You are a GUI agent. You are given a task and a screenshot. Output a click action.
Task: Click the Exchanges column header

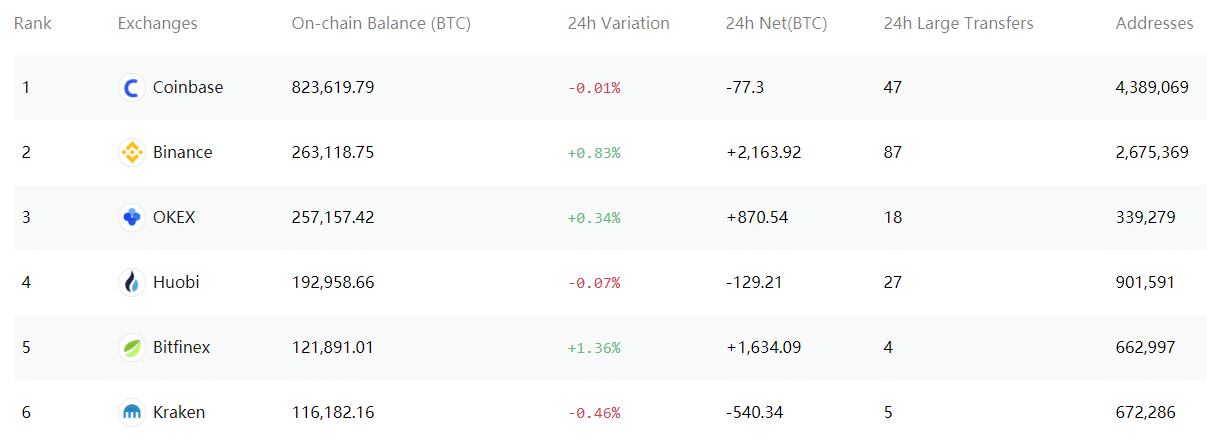157,23
